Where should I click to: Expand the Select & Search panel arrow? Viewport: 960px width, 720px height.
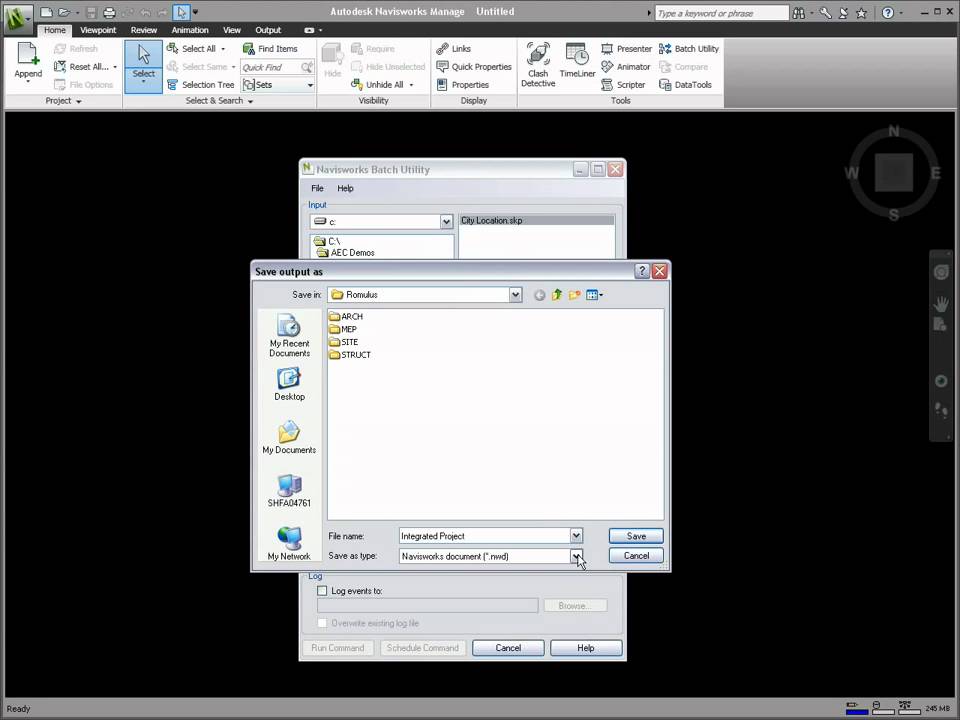(250, 102)
